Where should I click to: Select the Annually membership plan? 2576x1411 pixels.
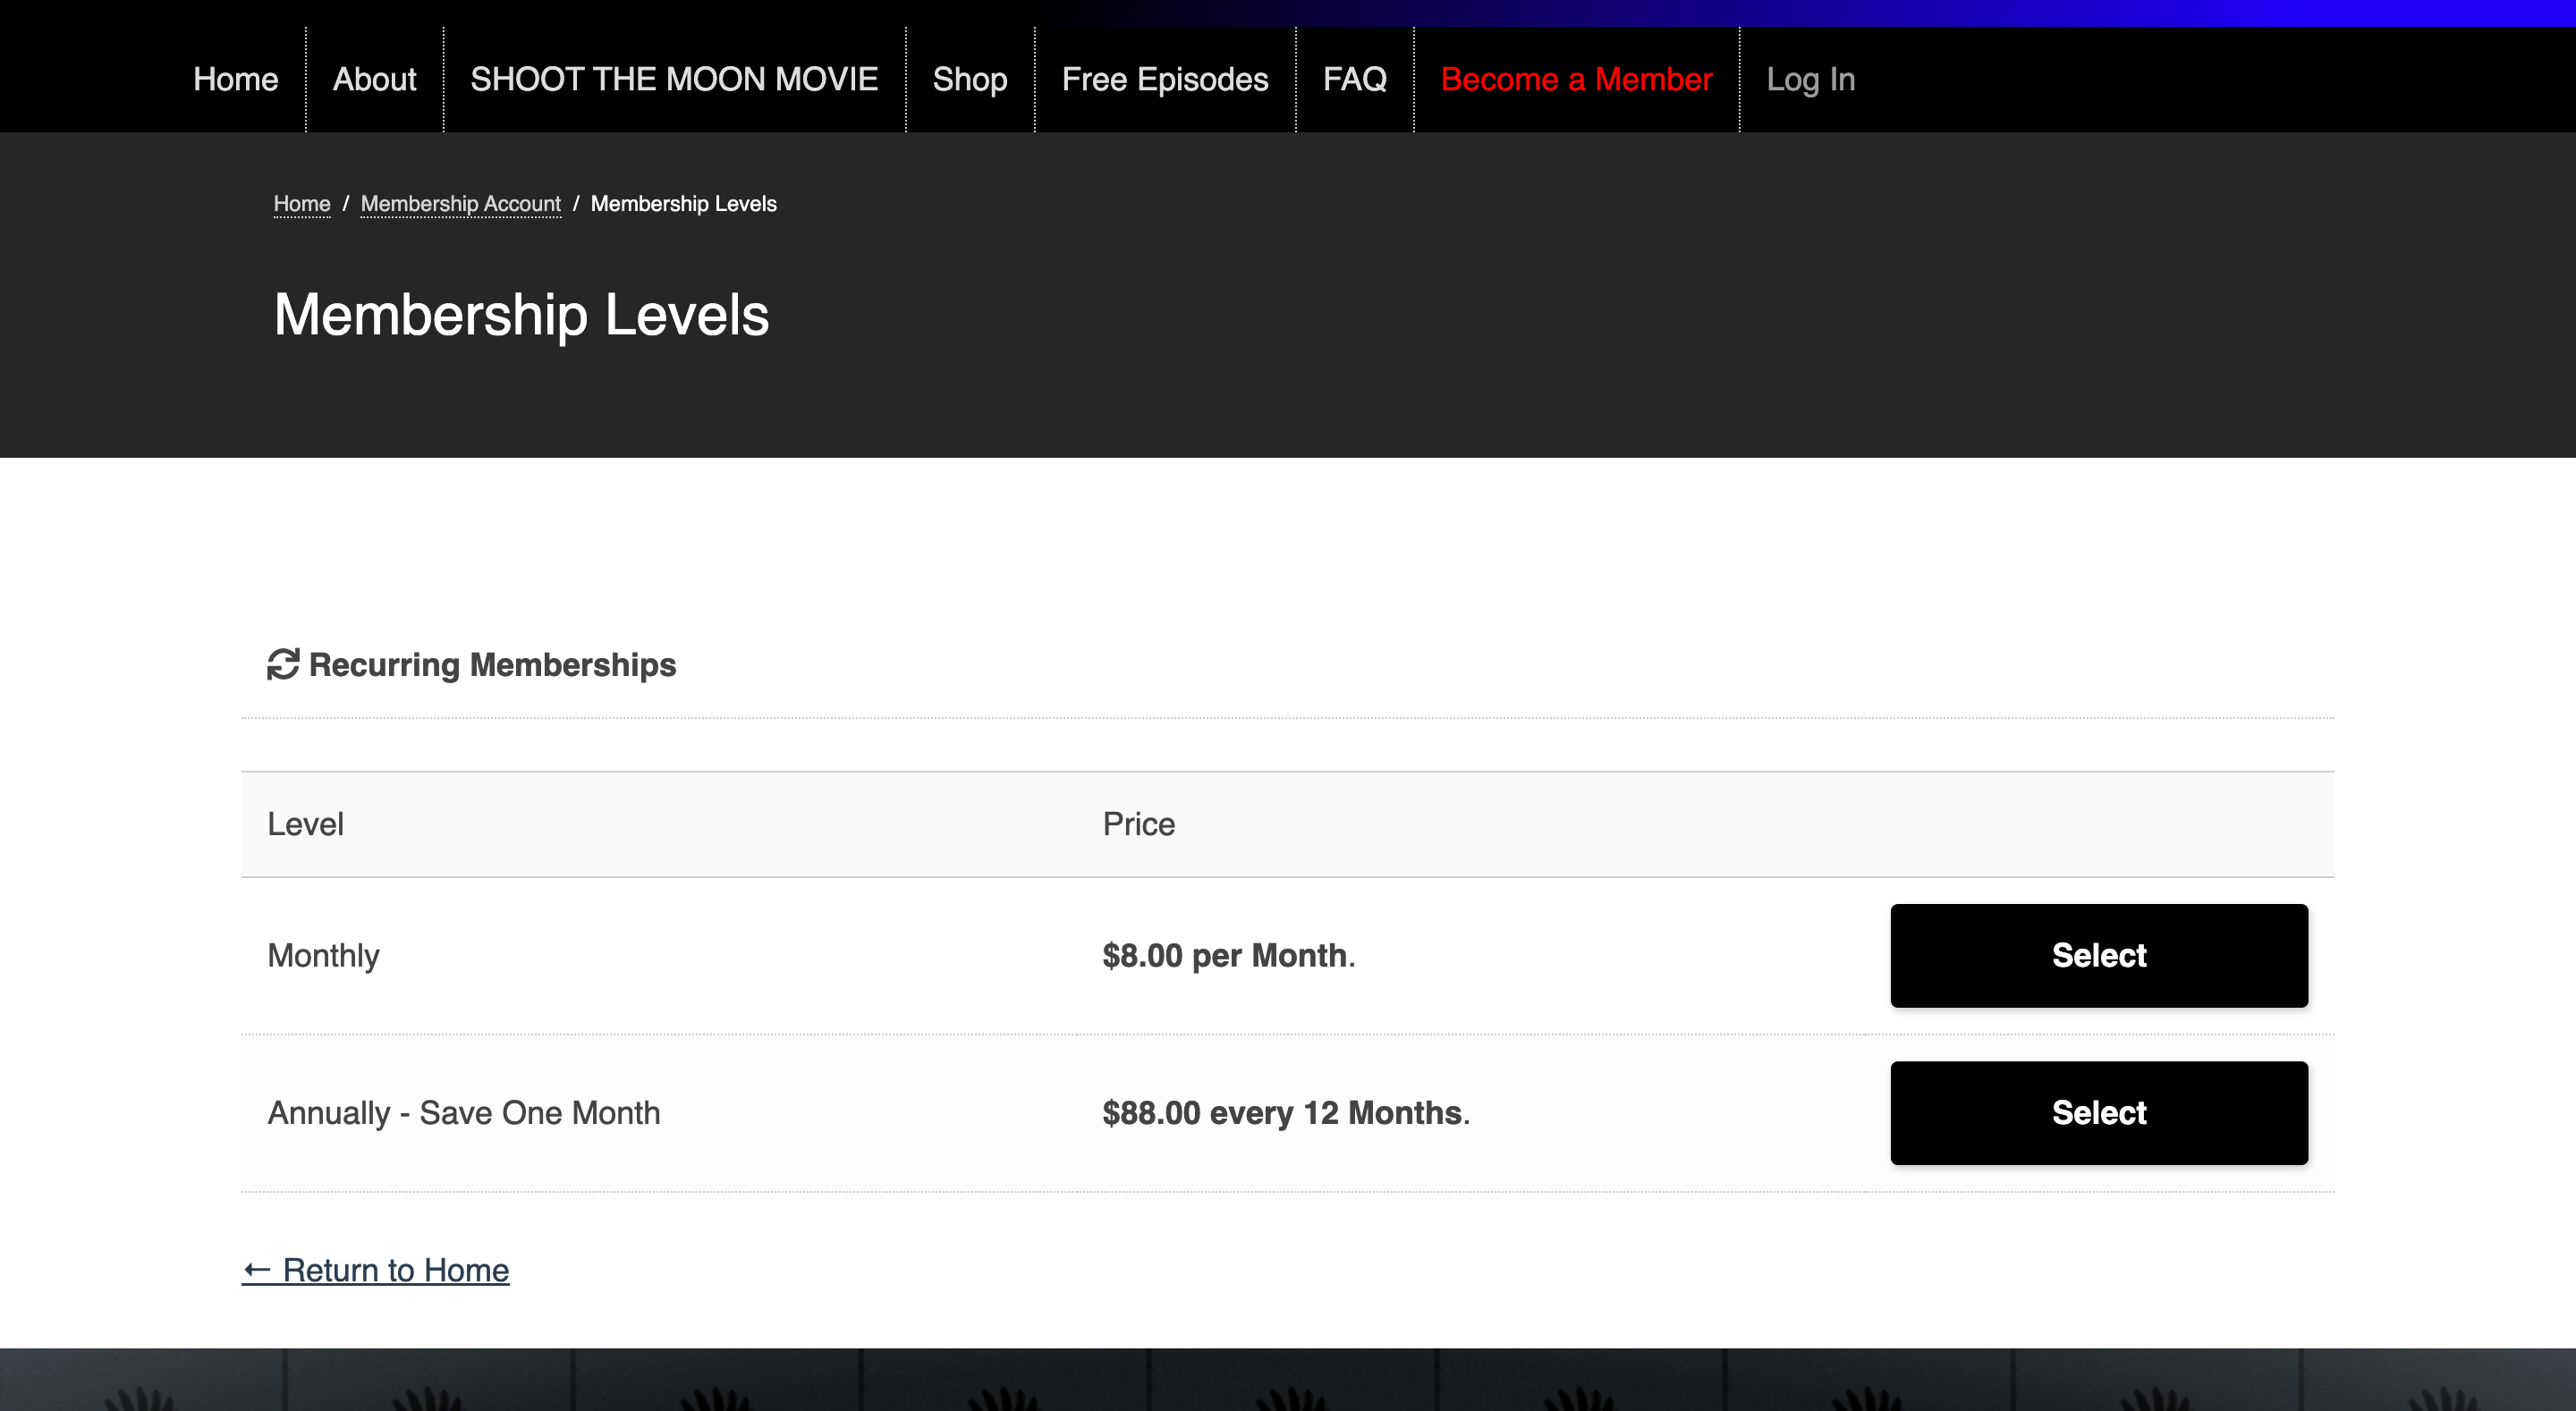click(2100, 1112)
